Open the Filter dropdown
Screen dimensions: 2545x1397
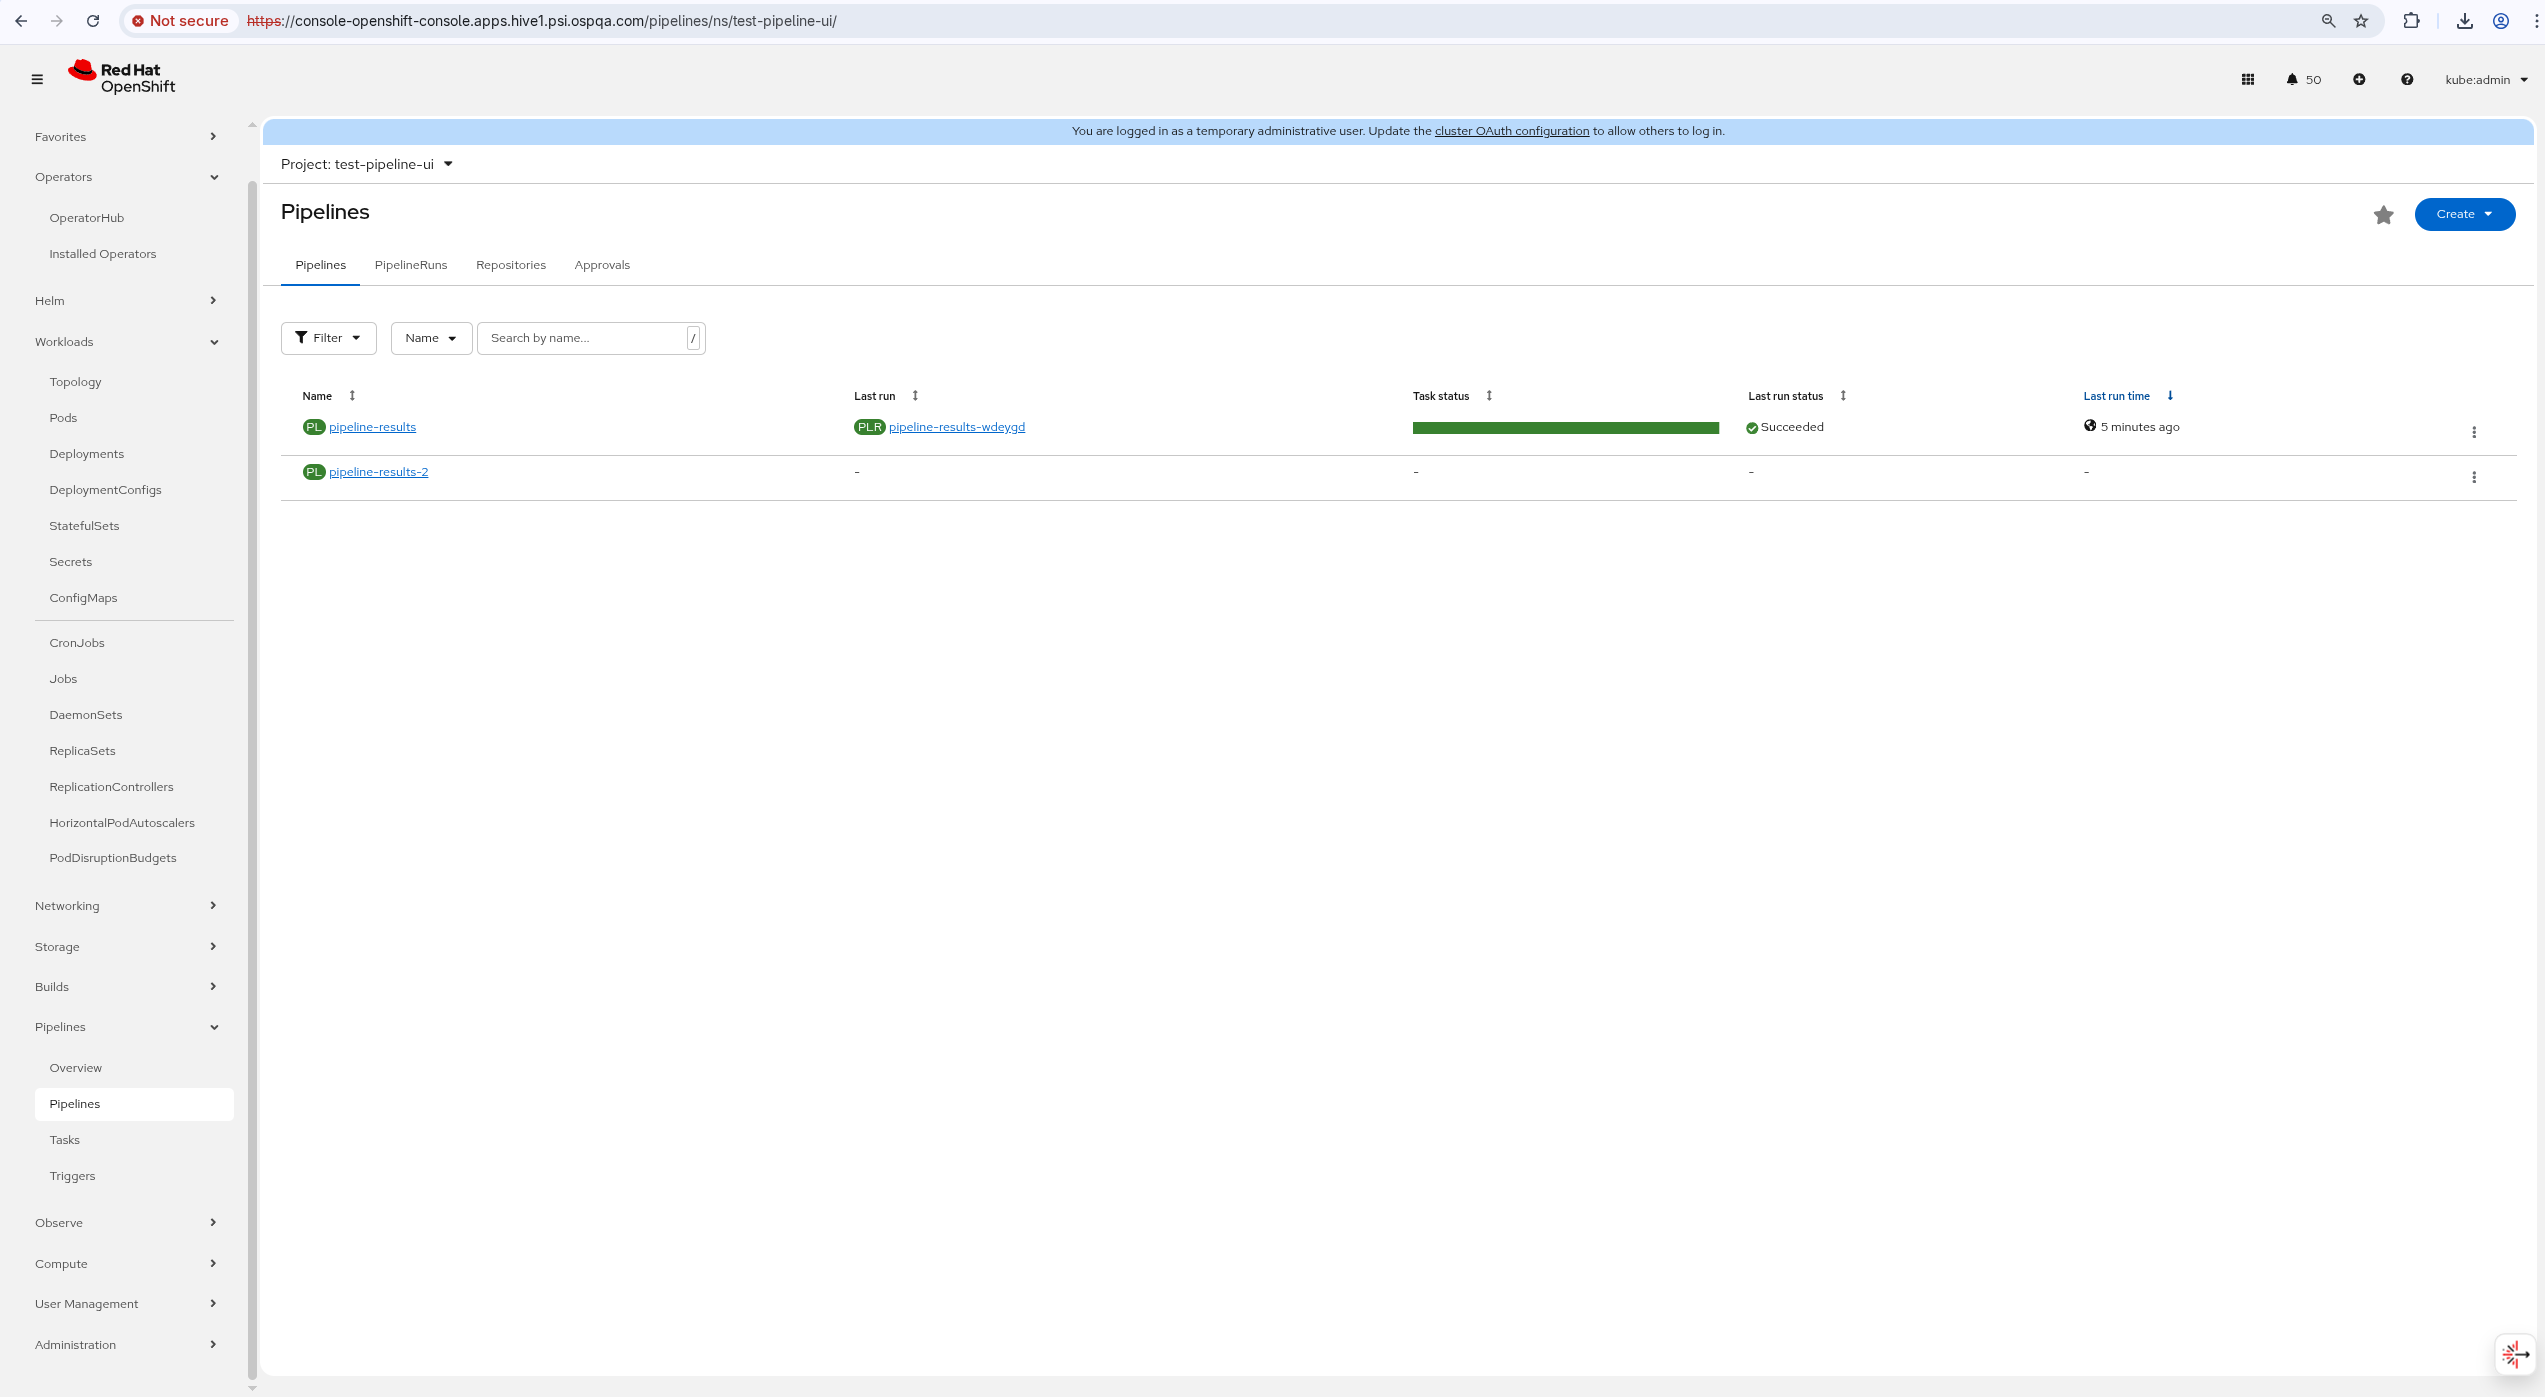328,338
